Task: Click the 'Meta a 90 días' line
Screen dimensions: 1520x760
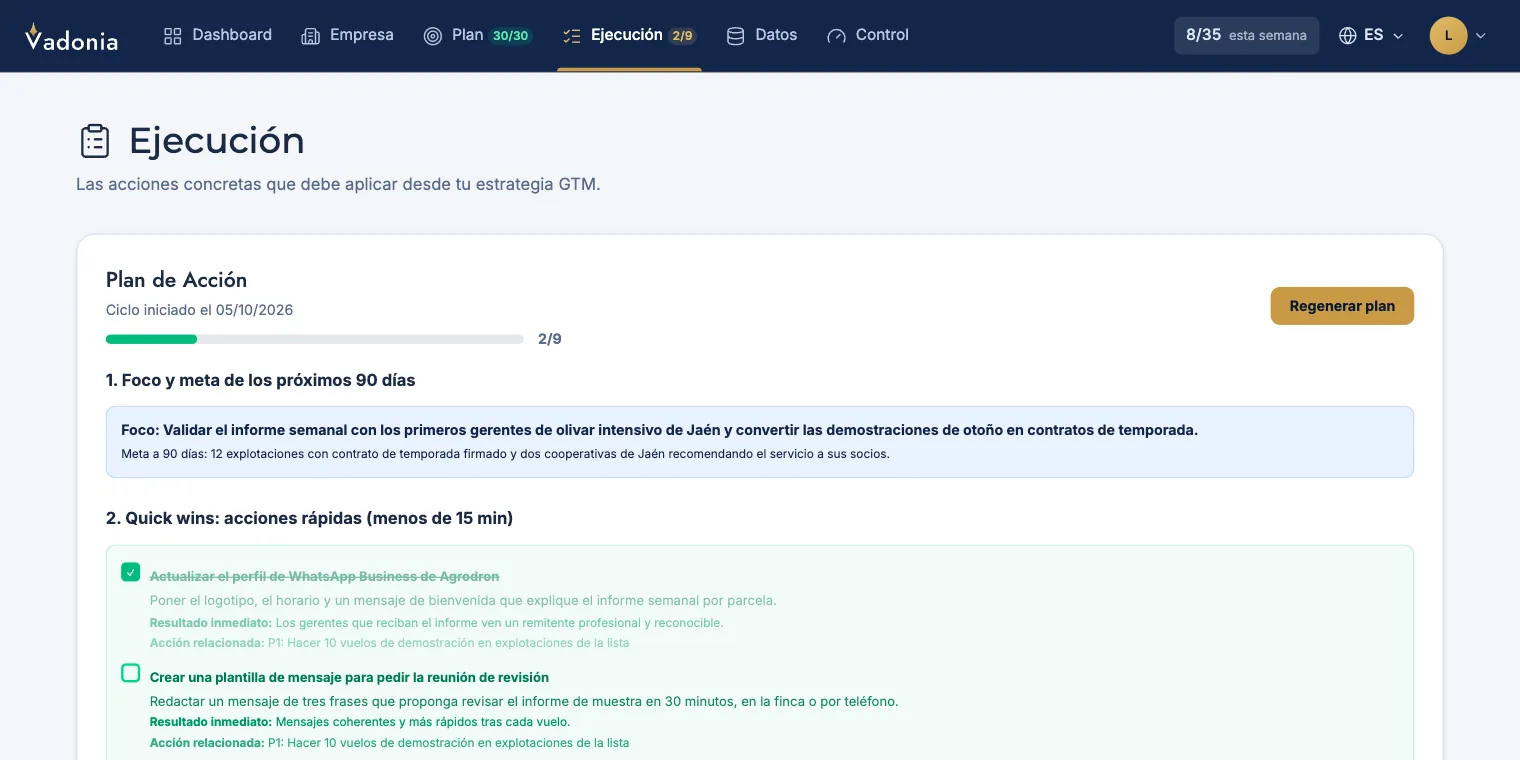Action: [x=505, y=454]
